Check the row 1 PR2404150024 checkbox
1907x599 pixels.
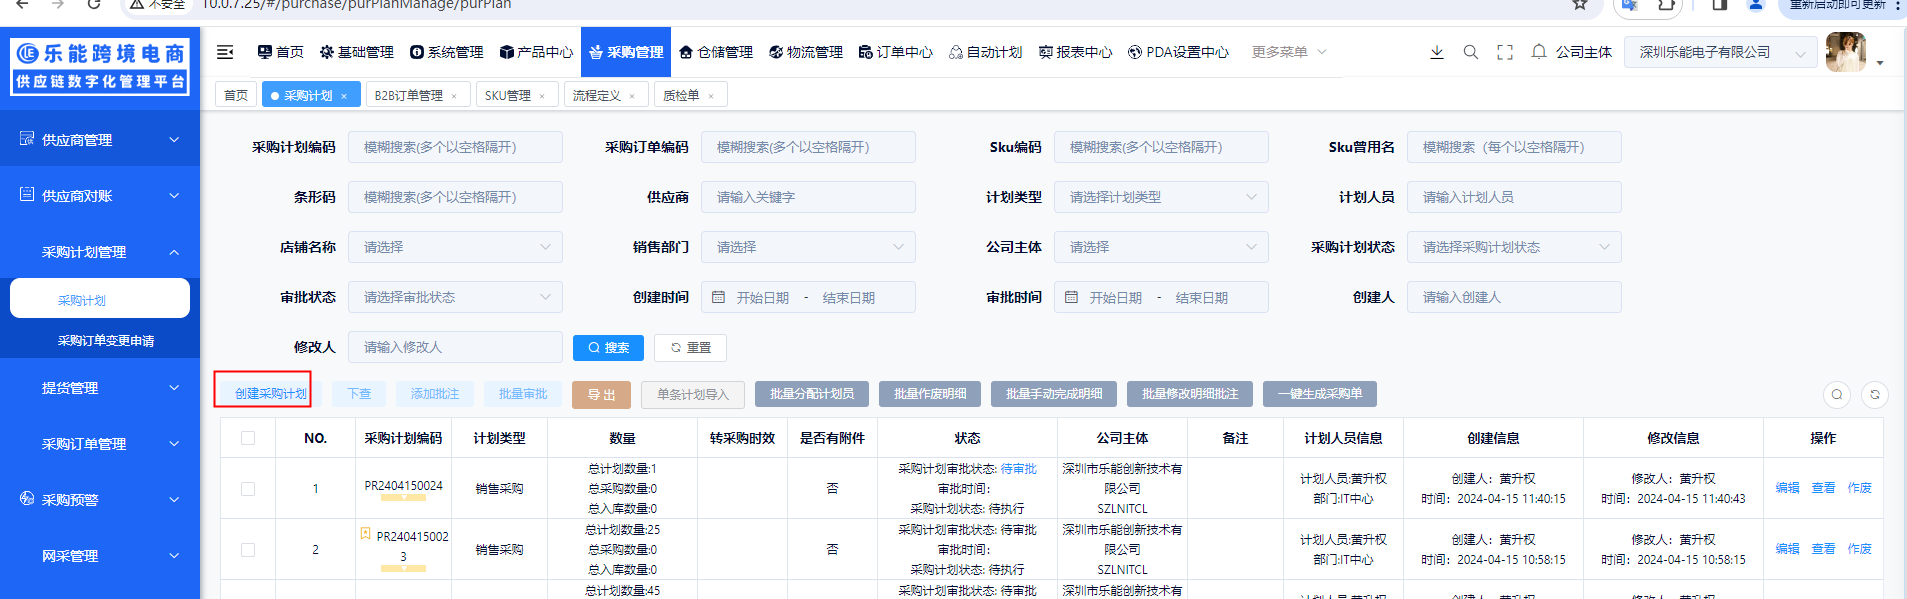pos(248,489)
